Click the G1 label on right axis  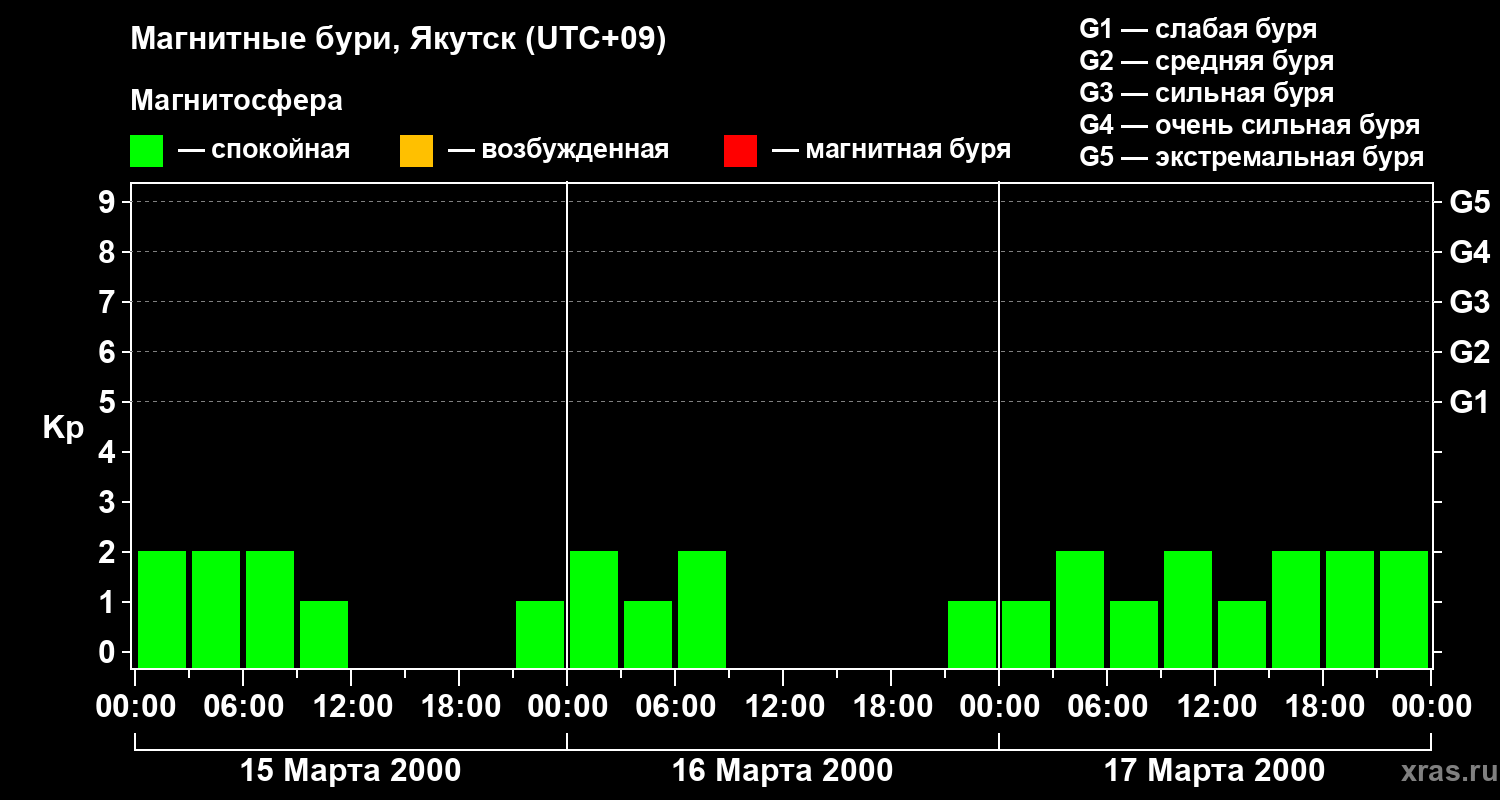click(1469, 402)
